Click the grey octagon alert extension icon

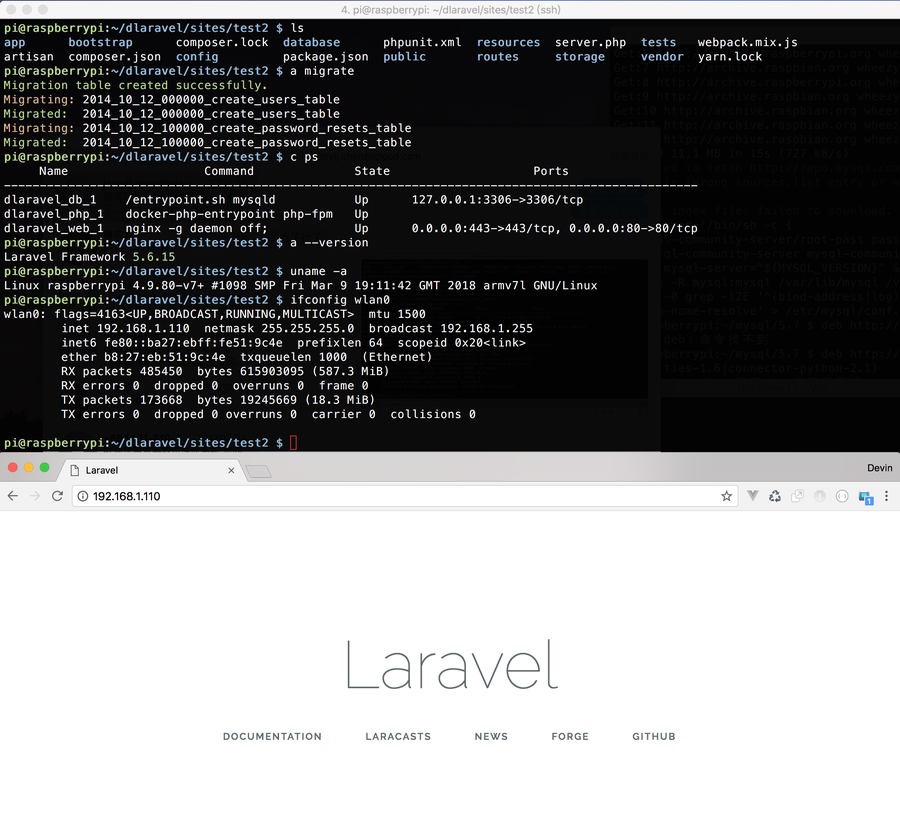pos(820,496)
